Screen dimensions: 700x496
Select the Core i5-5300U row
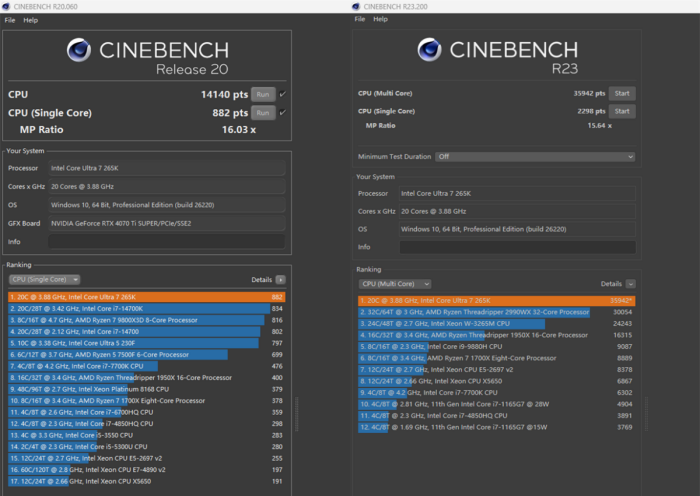tap(146, 447)
